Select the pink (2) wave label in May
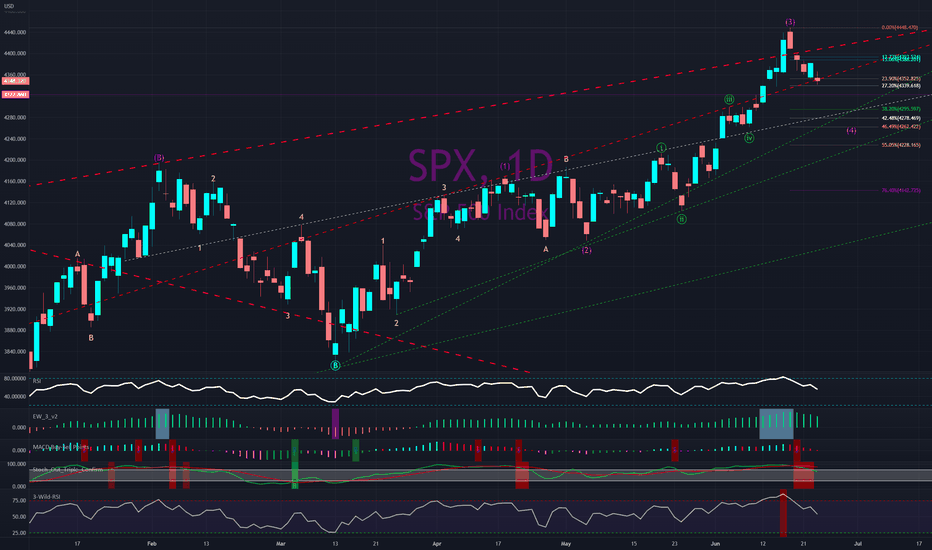Image resolution: width=932 pixels, height=550 pixels. [x=587, y=250]
